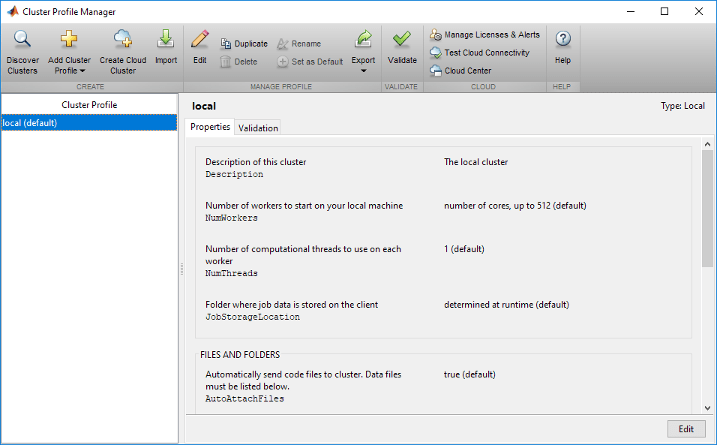
Task: Click the Discover Clusters magnifier icon
Action: point(22,39)
